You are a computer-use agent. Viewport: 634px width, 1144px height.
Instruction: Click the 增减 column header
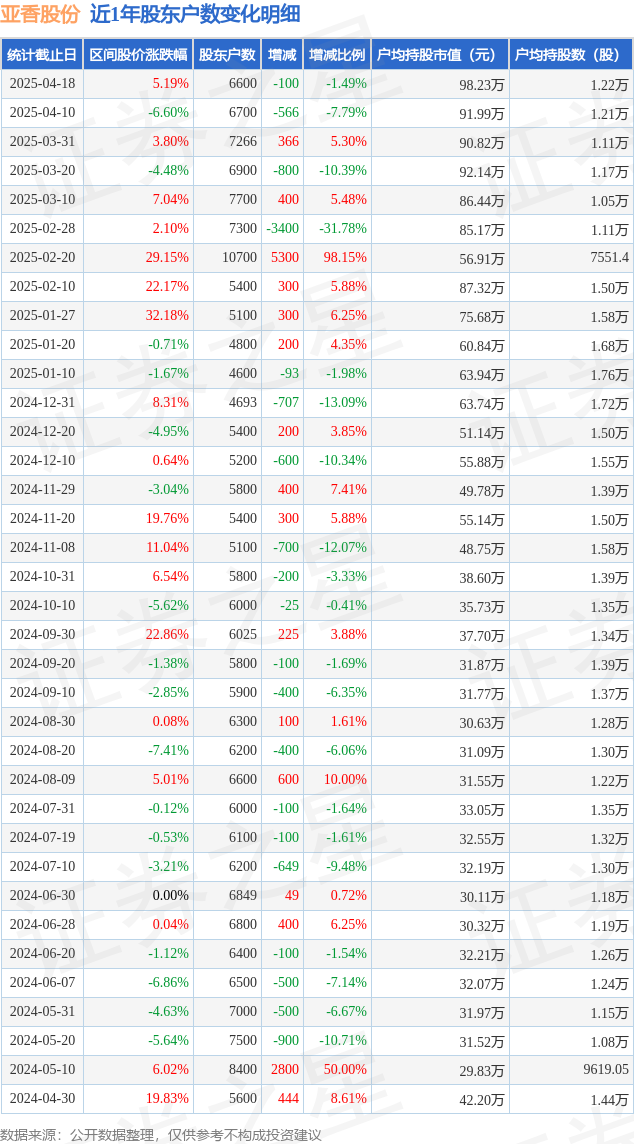282,55
